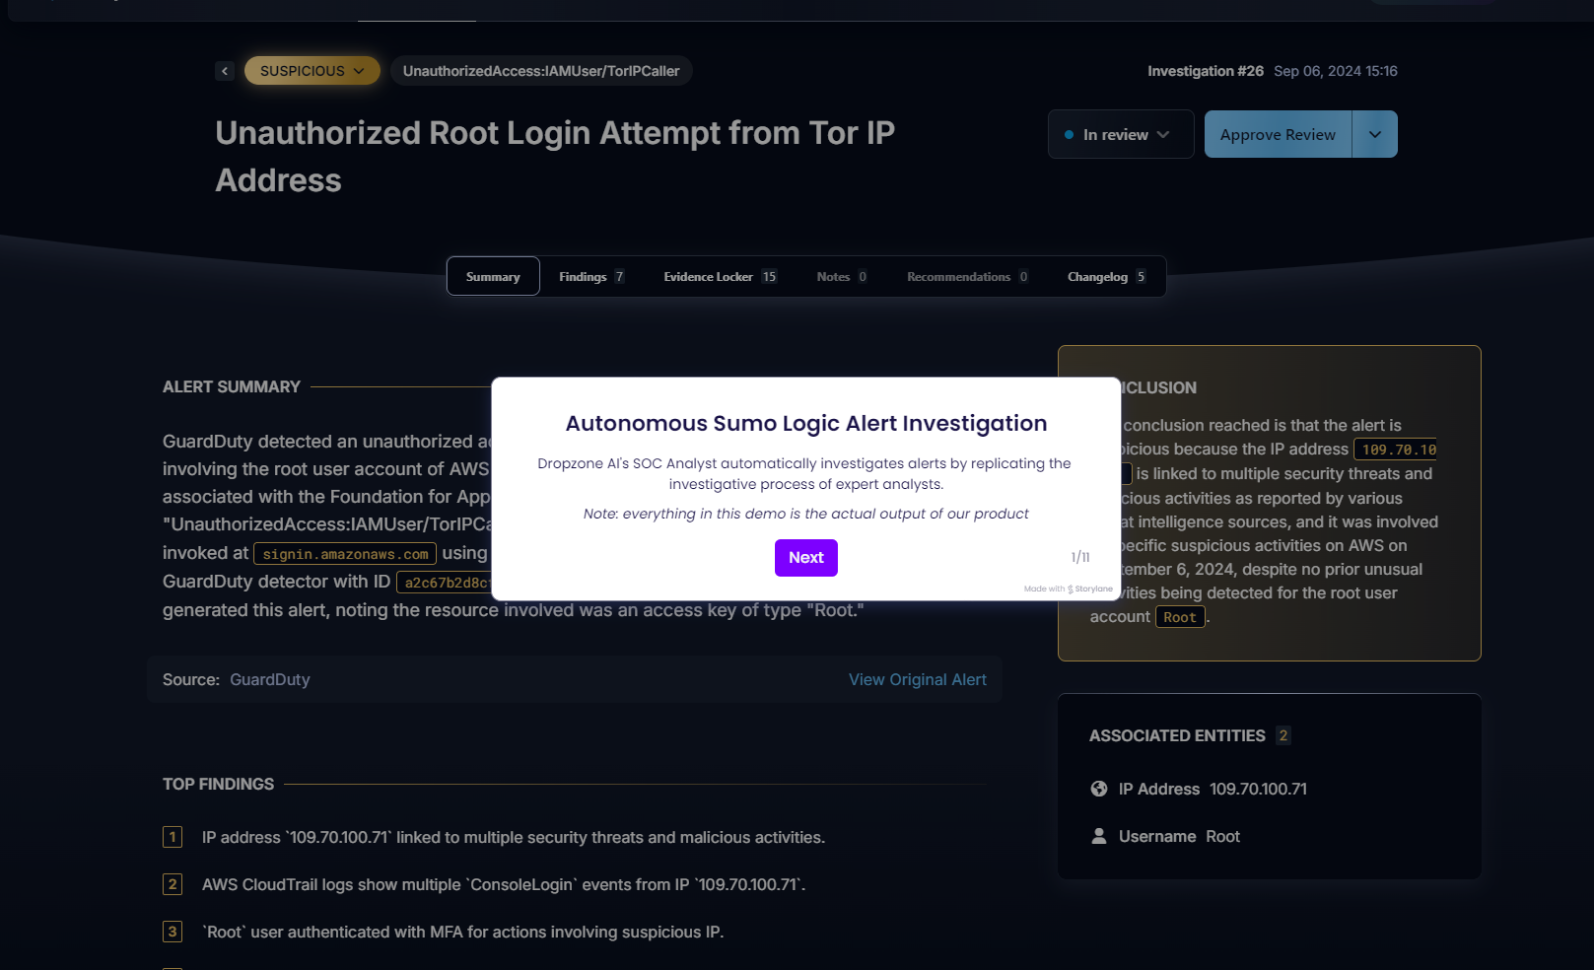Select IP Address 109.70.100.71 entity
This screenshot has width=1594, height=970.
point(1199,789)
